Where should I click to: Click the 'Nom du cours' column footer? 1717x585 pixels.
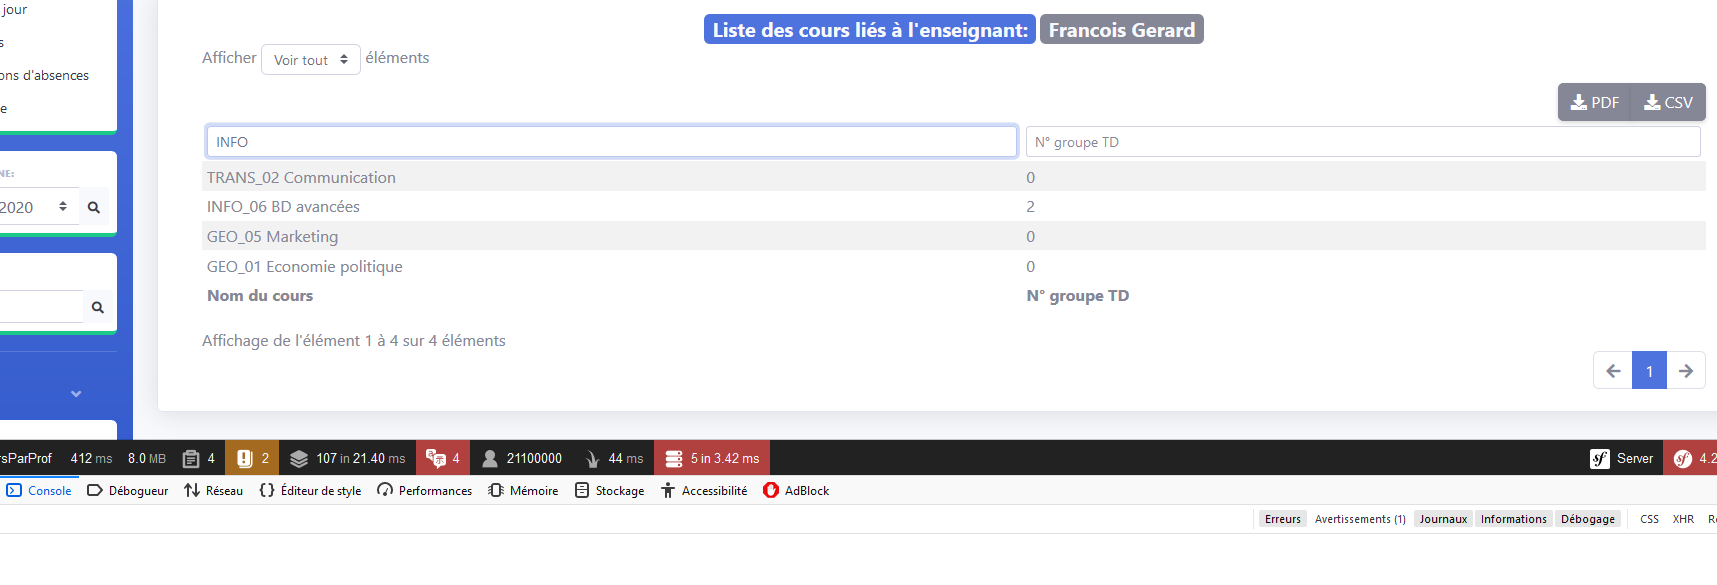click(260, 296)
